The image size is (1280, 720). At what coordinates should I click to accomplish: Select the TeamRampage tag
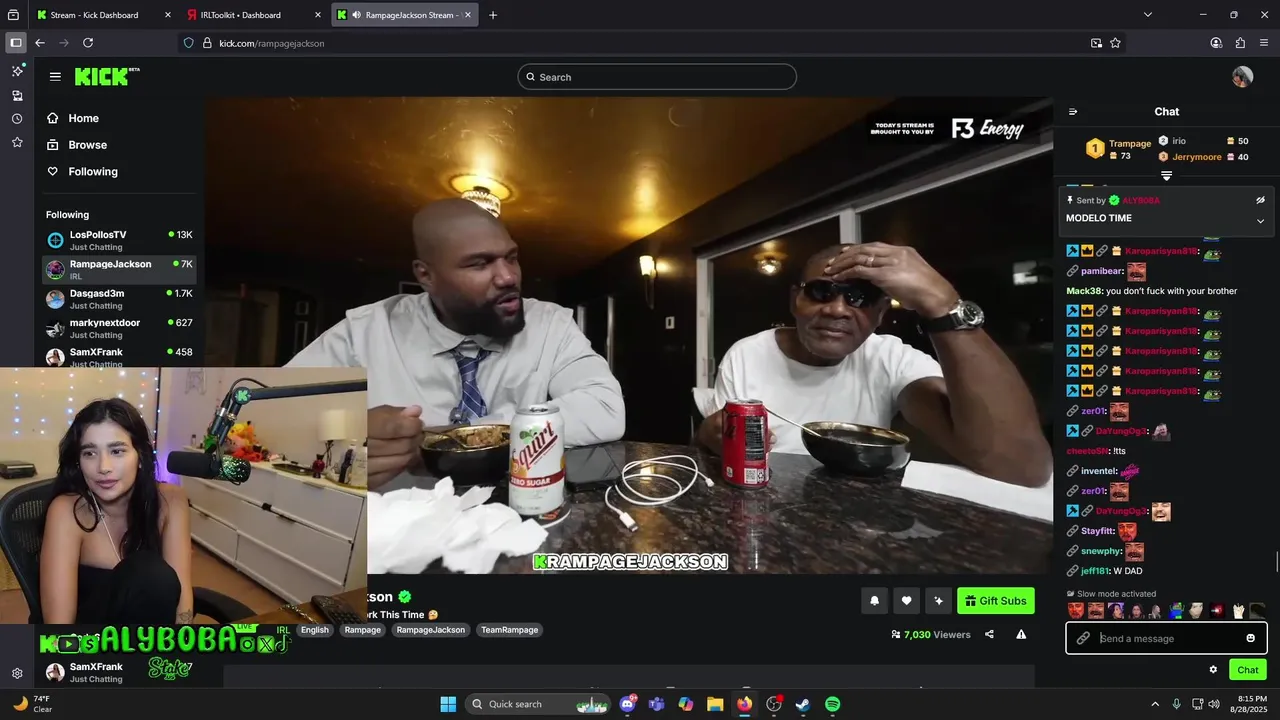(509, 630)
